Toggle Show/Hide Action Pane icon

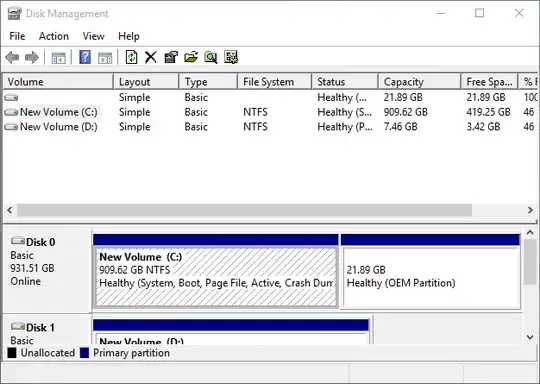pos(105,58)
